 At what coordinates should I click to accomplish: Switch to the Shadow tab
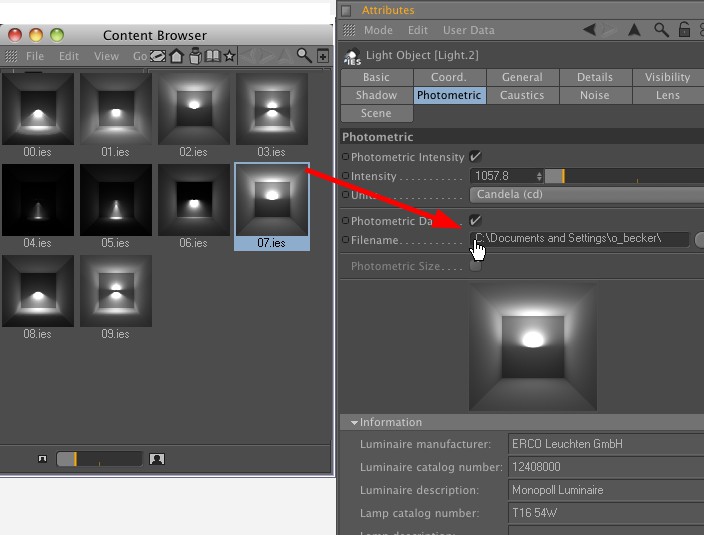tap(376, 95)
